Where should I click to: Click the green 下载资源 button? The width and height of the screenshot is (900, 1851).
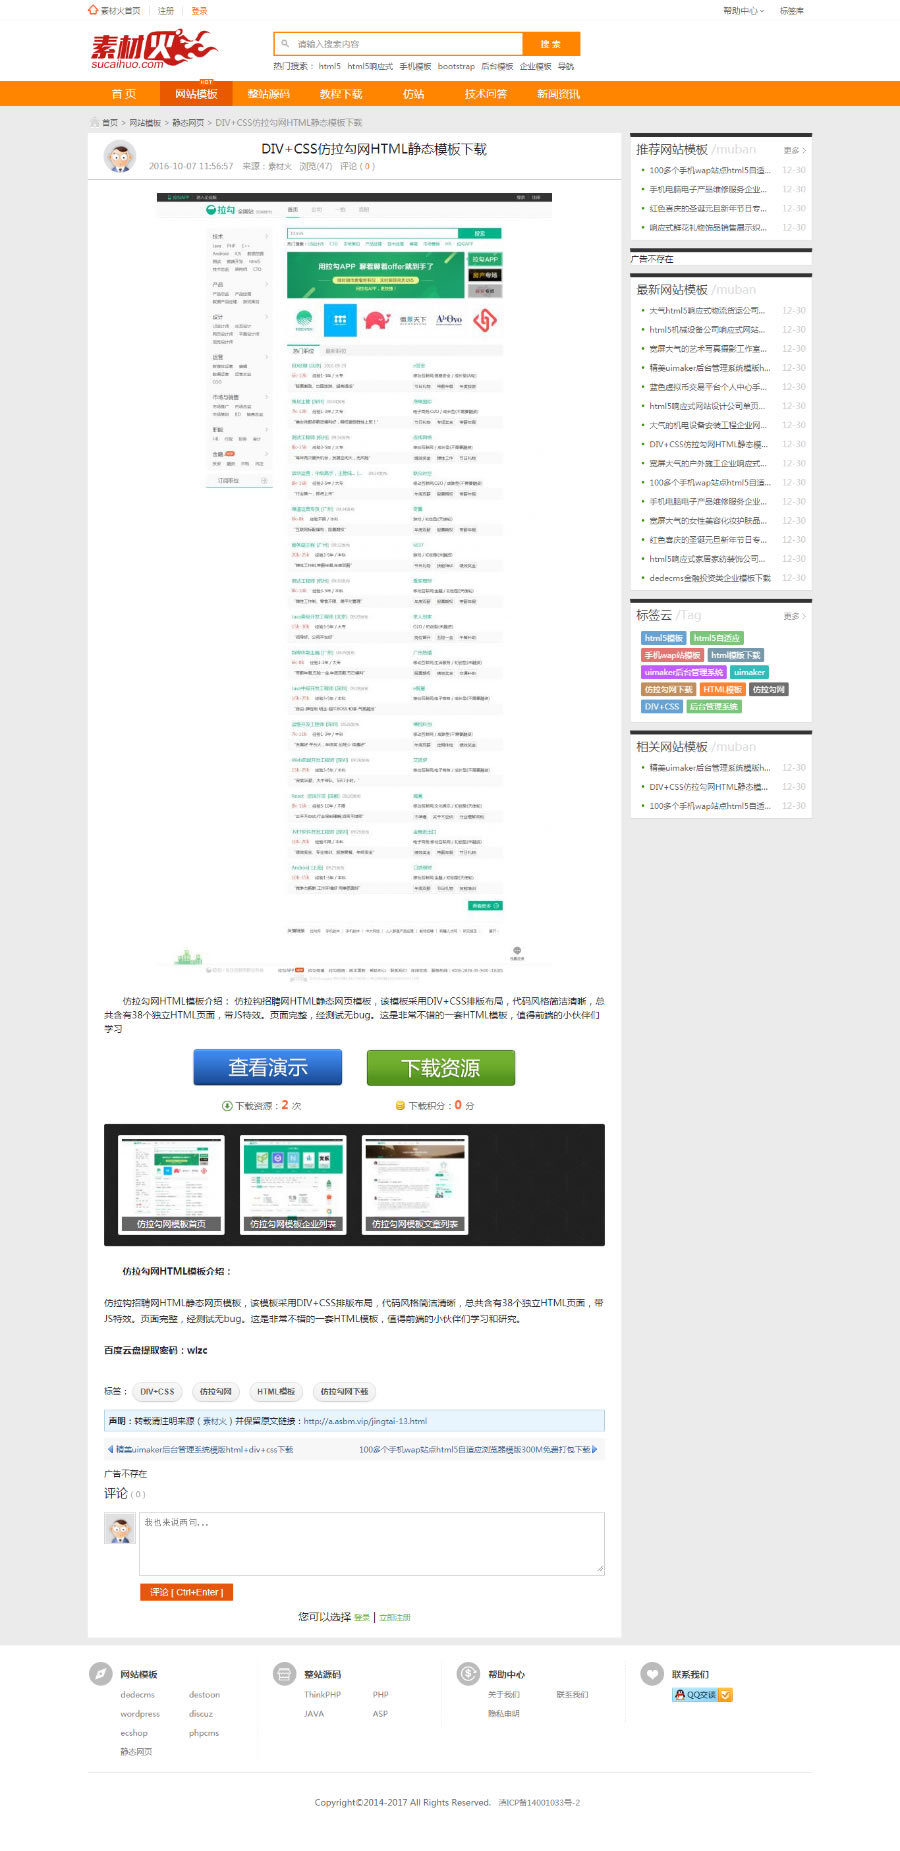pyautogui.click(x=441, y=1067)
